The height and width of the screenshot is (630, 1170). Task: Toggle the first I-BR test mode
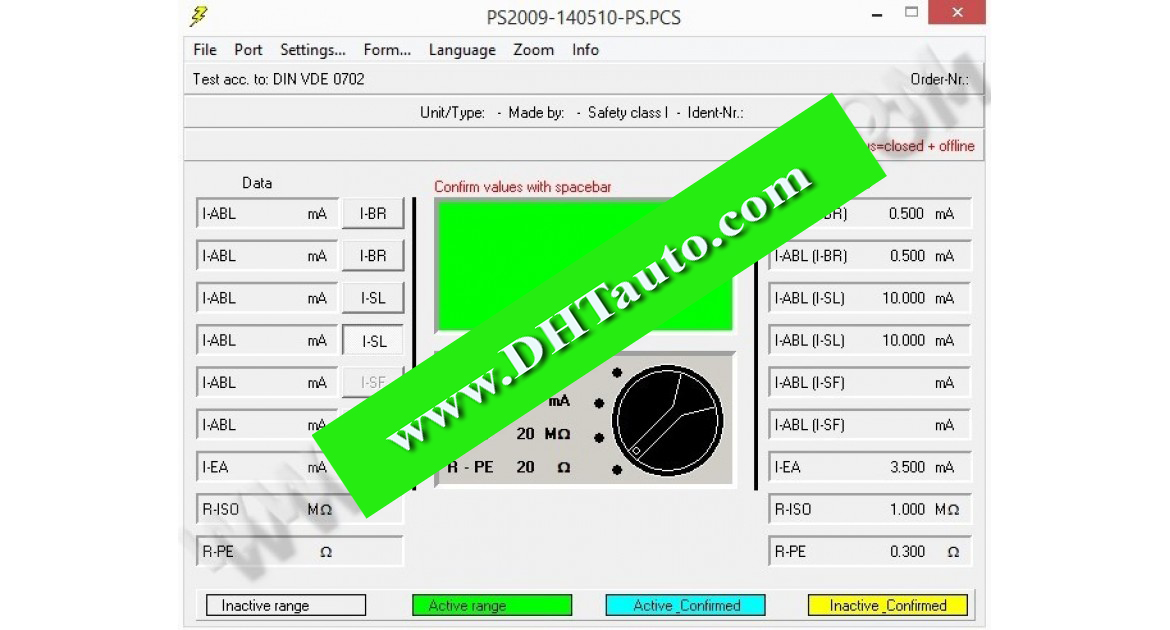pos(372,212)
